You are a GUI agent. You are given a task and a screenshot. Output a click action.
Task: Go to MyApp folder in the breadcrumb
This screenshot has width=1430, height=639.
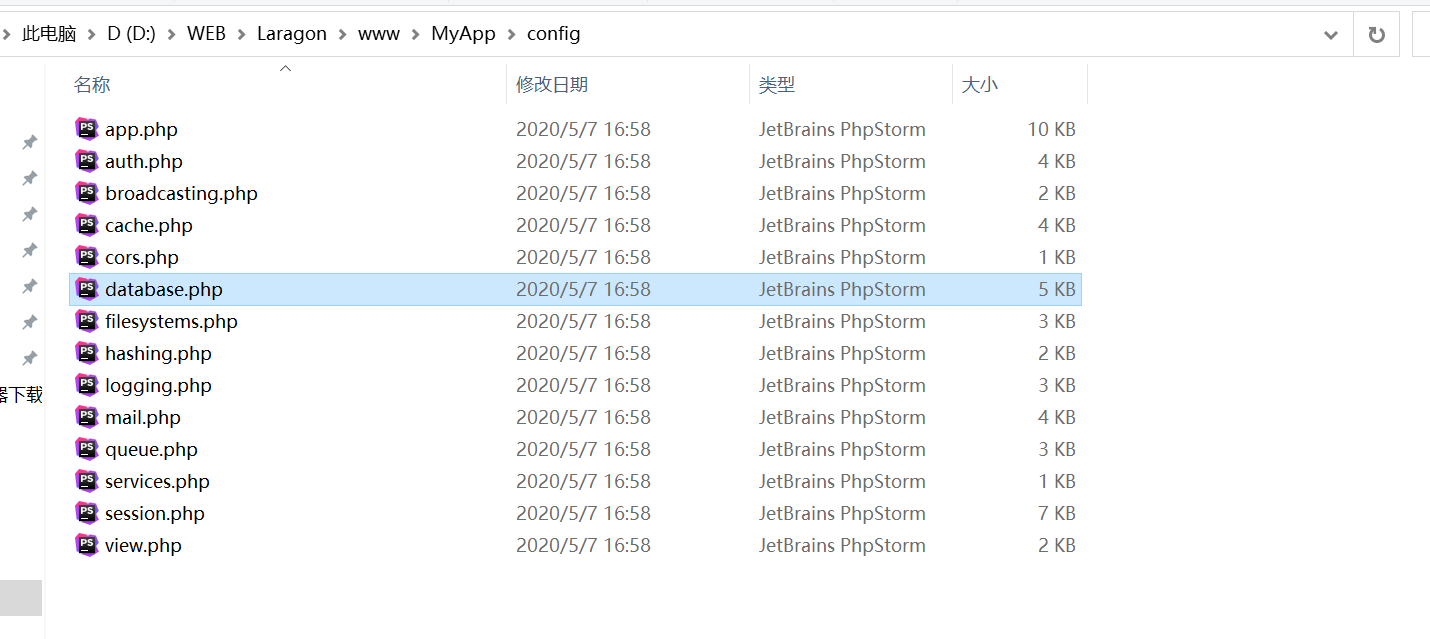[464, 34]
